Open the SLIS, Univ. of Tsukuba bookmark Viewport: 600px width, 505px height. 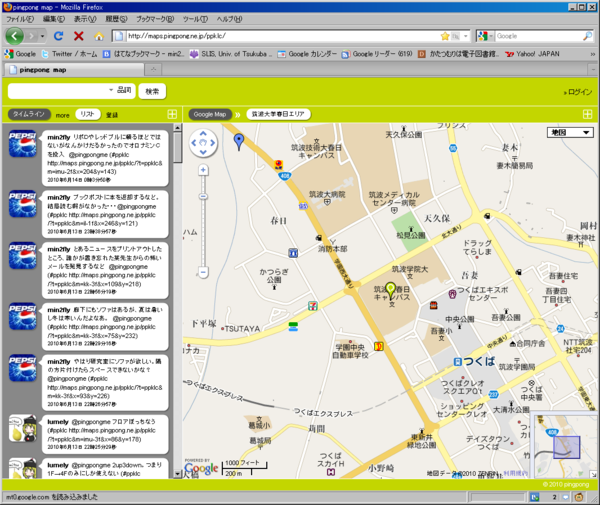231,54
